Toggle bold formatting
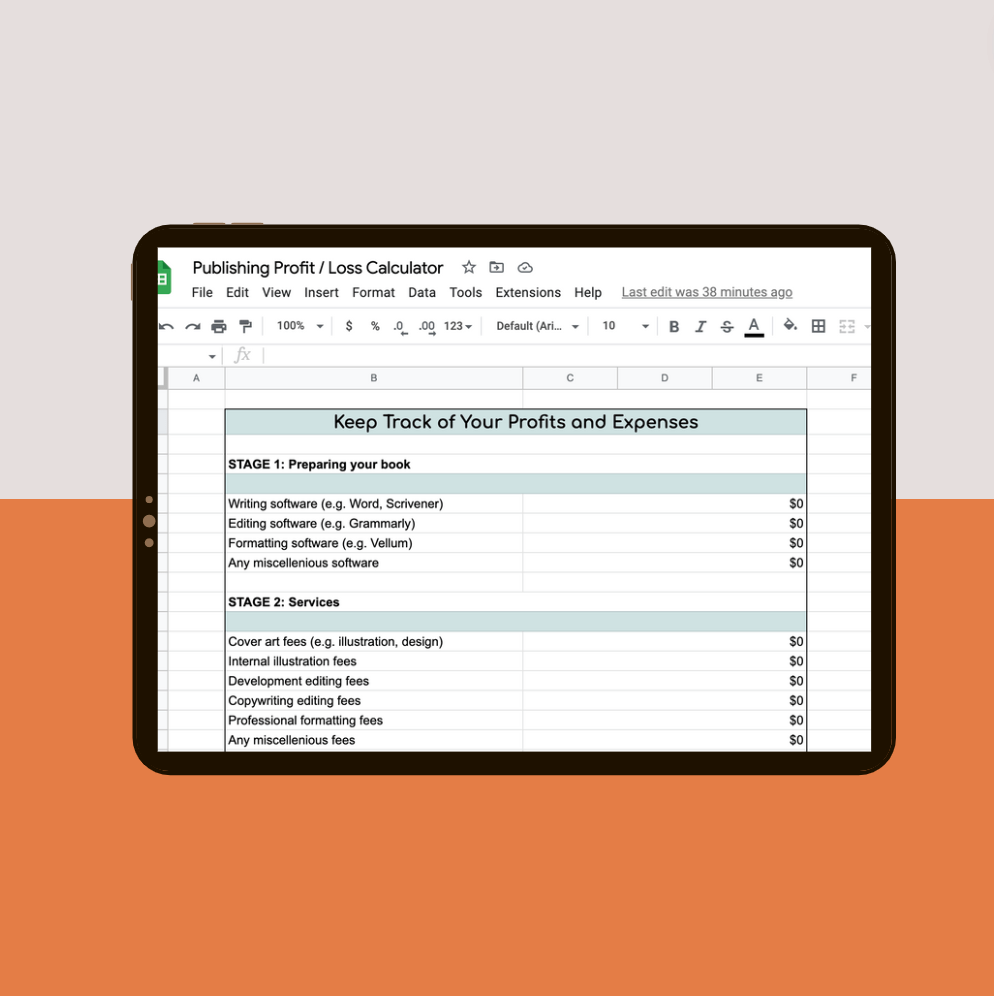Screen dimensions: 994x996 [673, 326]
